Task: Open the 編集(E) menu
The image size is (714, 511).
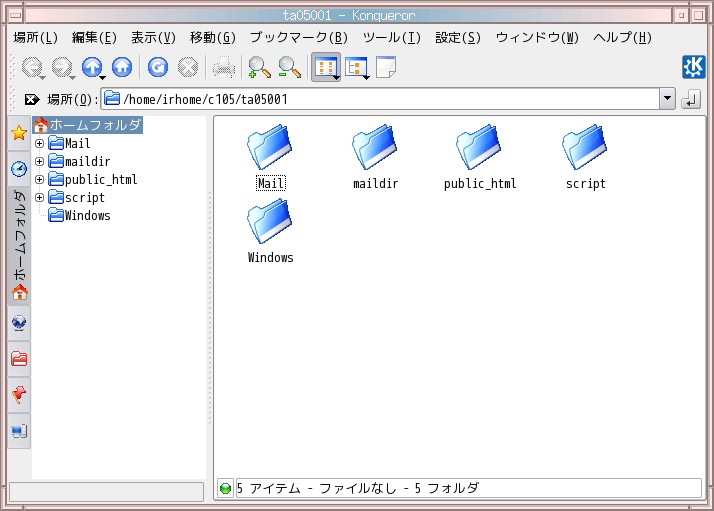Action: click(94, 37)
